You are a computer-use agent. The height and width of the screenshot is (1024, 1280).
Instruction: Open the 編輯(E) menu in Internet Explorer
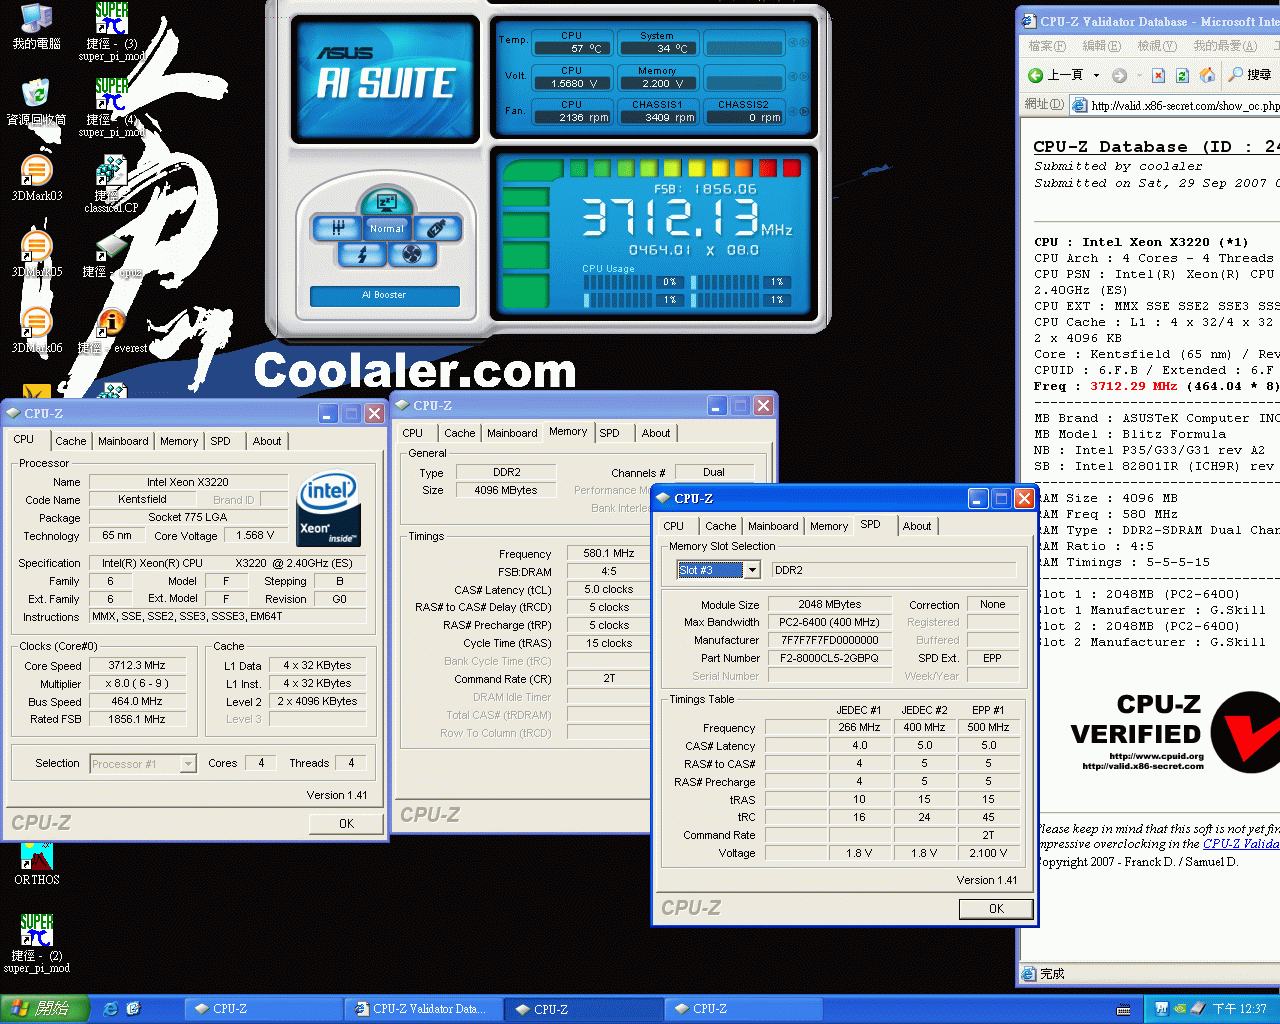click(x=1101, y=46)
